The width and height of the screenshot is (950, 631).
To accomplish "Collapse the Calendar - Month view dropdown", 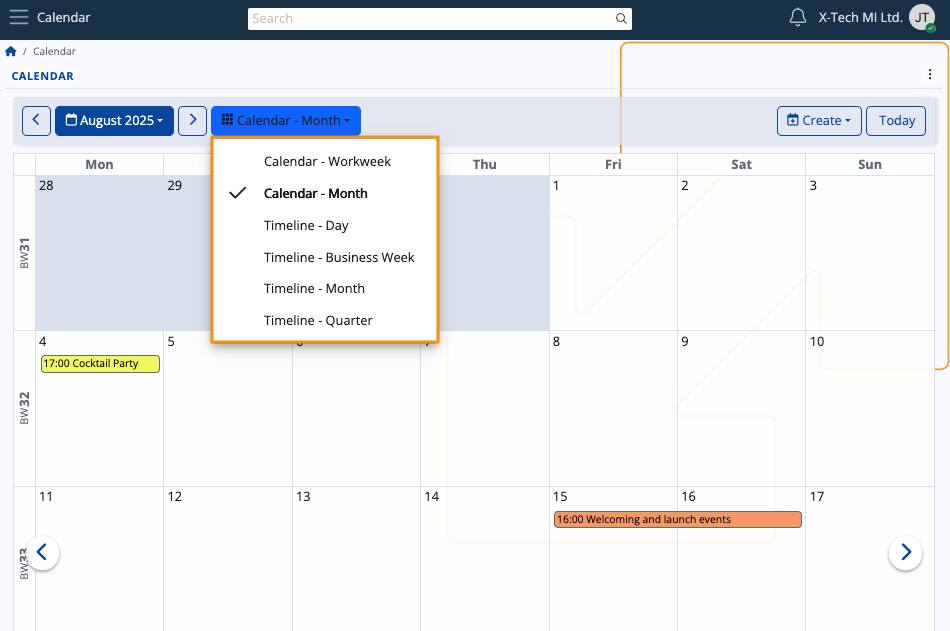I will click(x=286, y=121).
